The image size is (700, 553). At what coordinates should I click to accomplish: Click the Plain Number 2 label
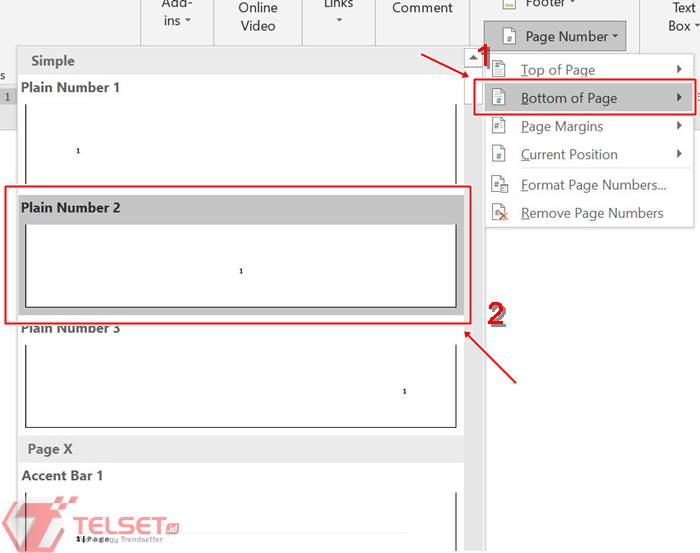(x=71, y=208)
